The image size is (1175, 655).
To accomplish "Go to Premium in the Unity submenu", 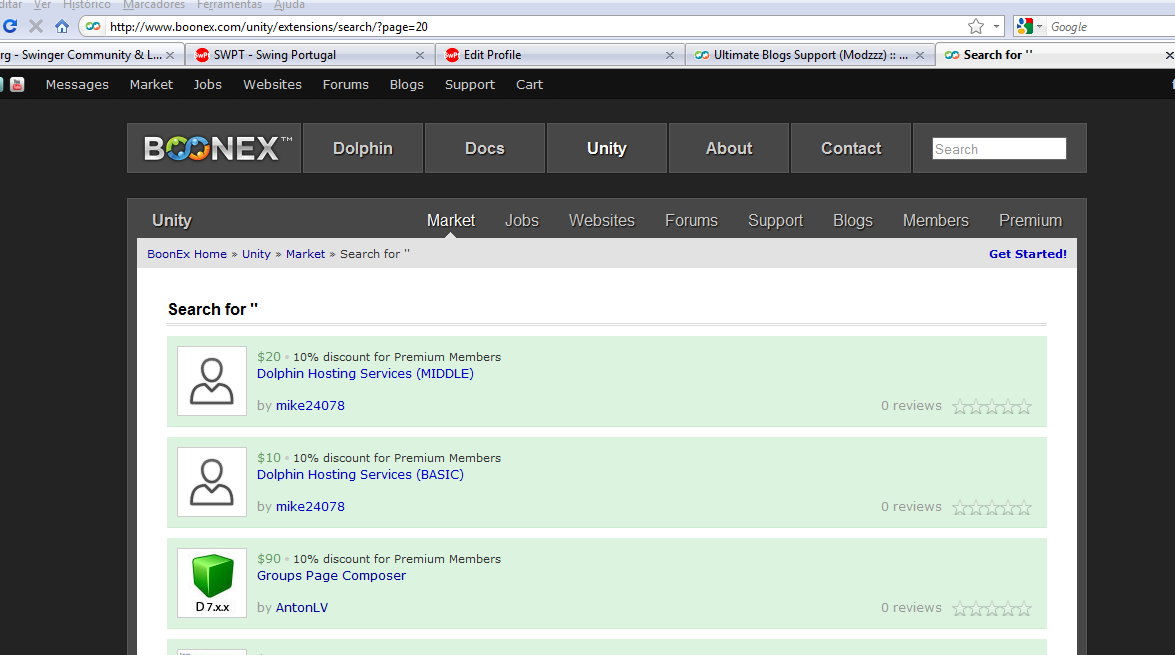I will coord(1030,221).
